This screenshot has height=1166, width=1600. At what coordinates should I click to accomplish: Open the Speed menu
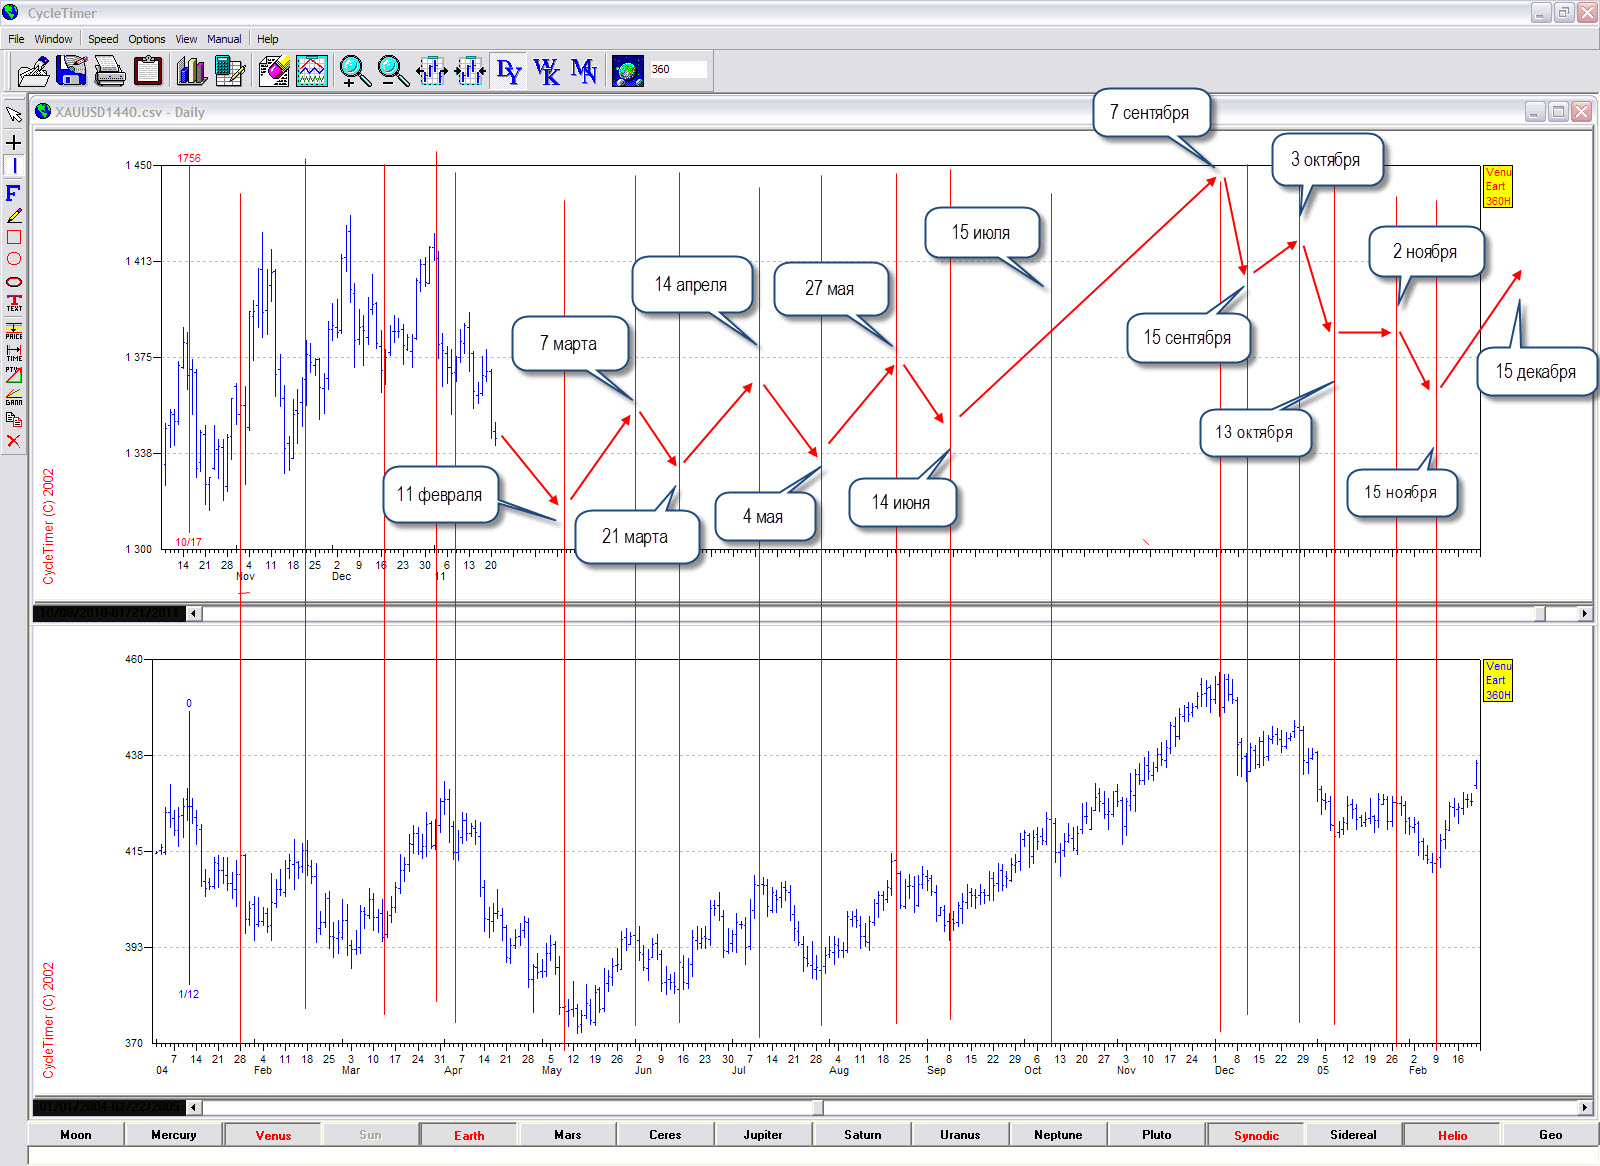103,39
